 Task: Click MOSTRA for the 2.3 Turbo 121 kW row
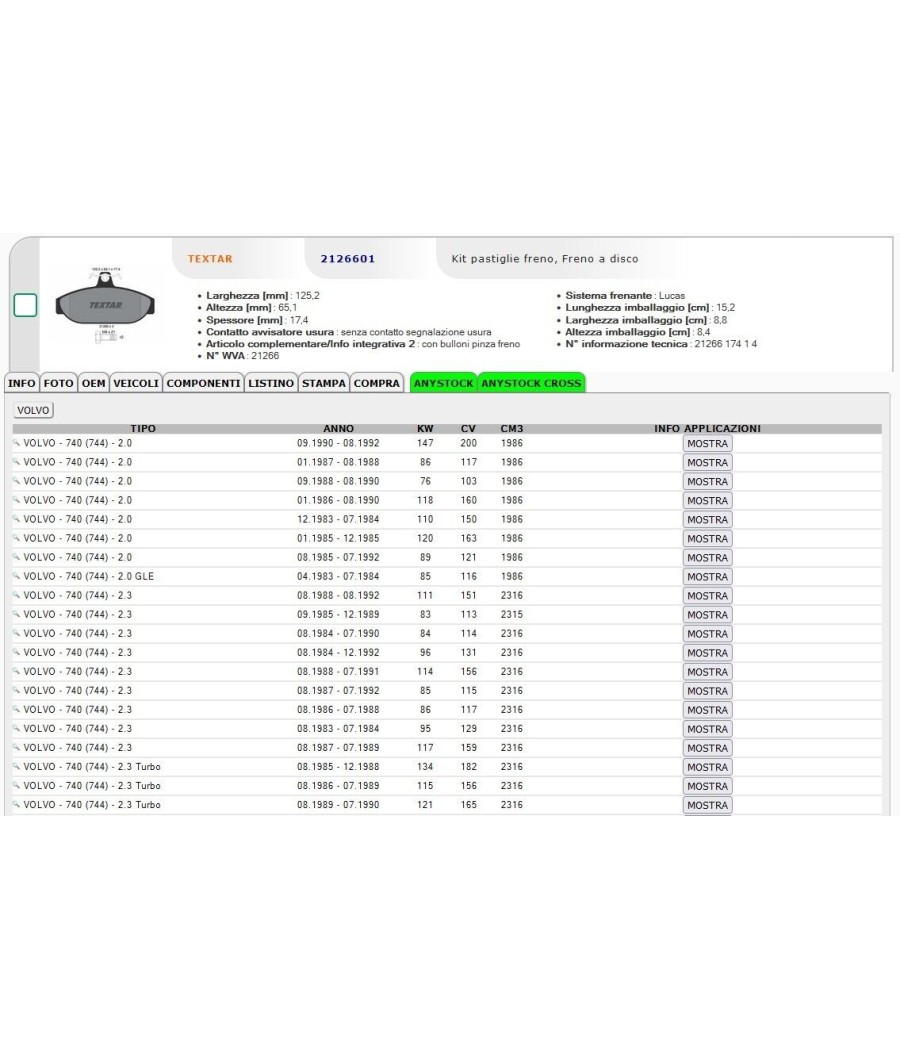click(x=707, y=806)
